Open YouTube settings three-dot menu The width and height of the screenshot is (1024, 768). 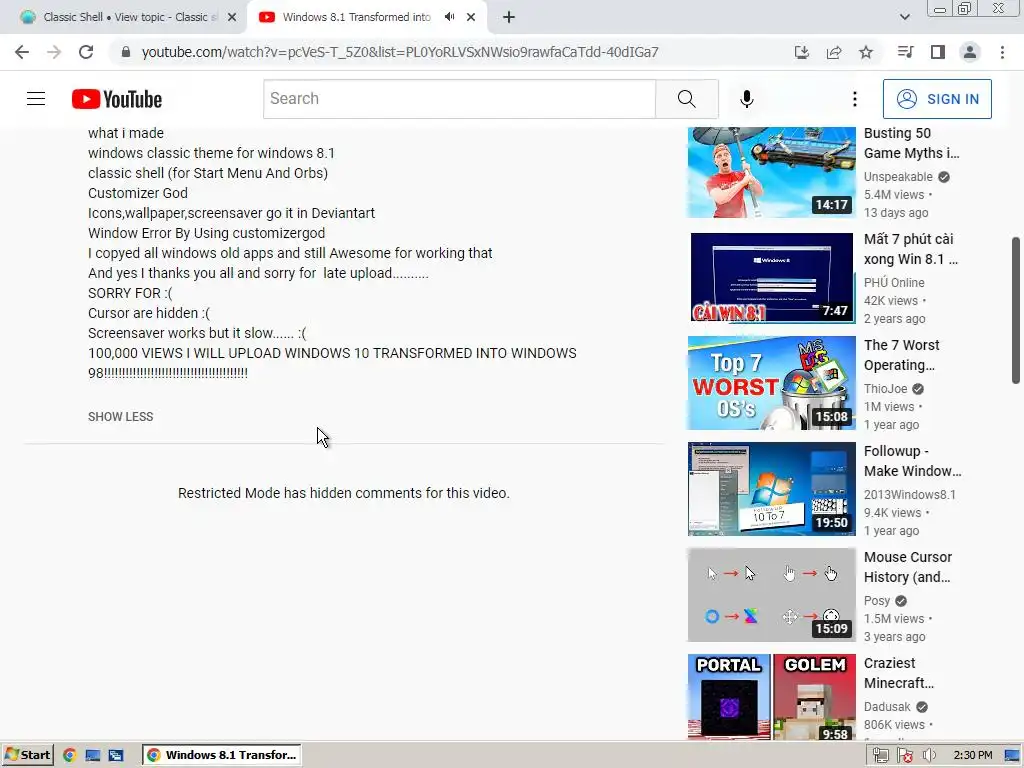[854, 99]
